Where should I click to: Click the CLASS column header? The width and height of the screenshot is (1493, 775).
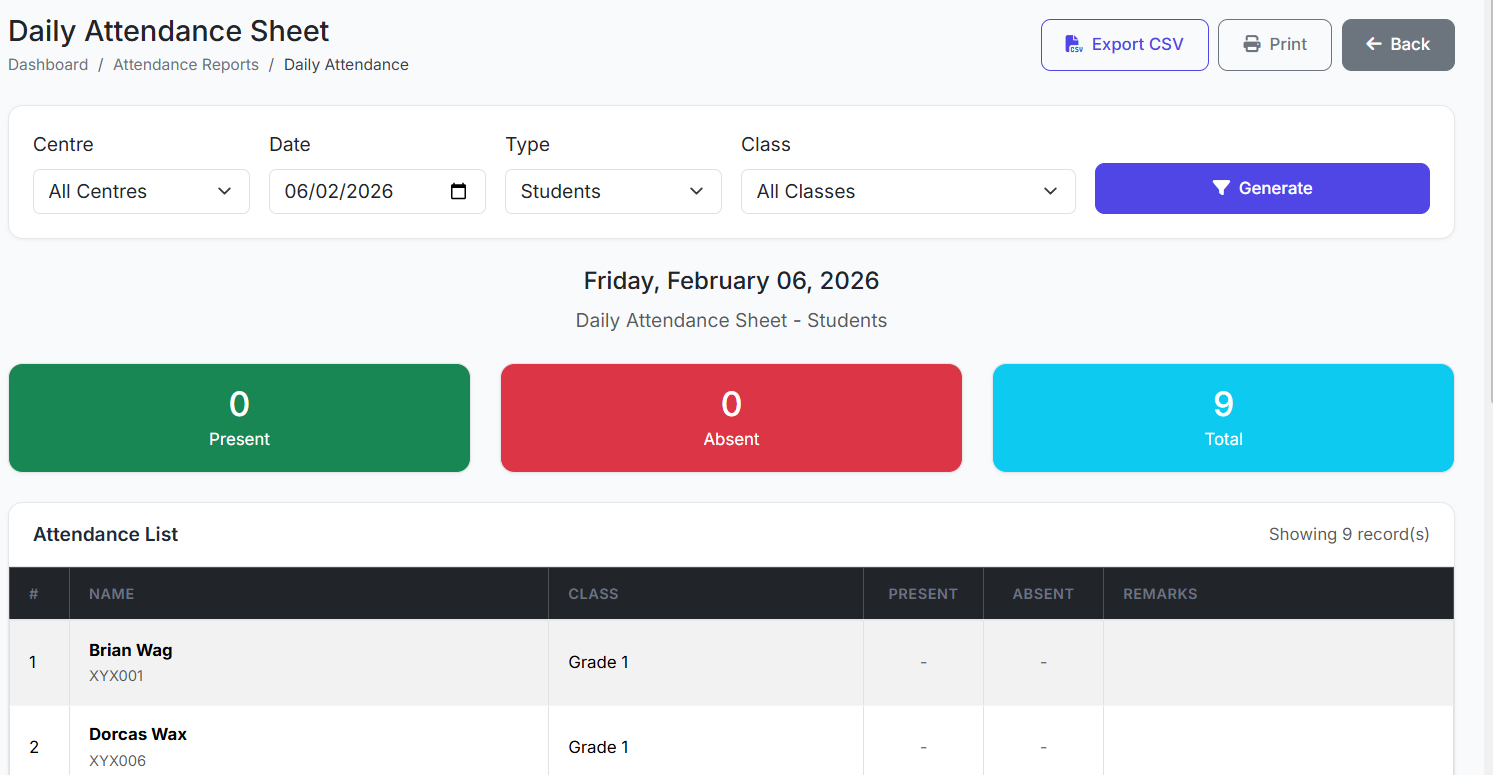pyautogui.click(x=594, y=594)
